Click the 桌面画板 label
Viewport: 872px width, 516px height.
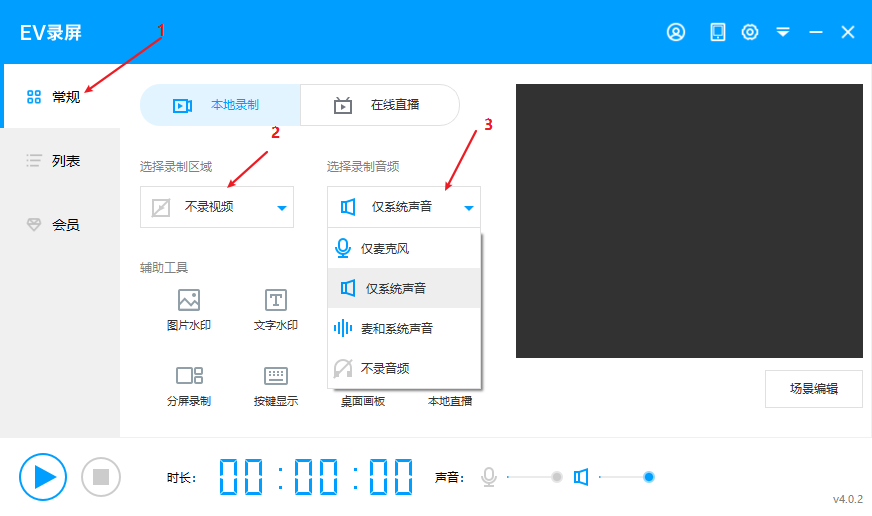tap(363, 401)
